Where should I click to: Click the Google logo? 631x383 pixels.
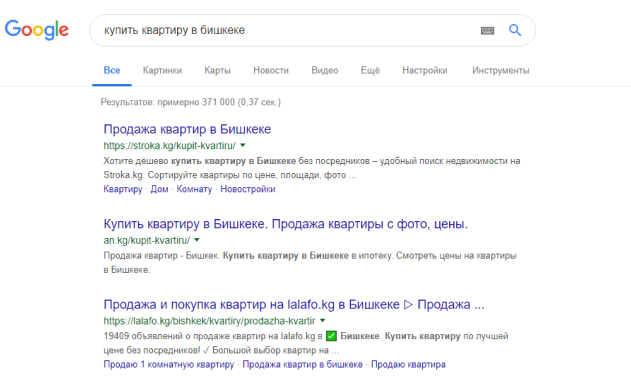(37, 30)
